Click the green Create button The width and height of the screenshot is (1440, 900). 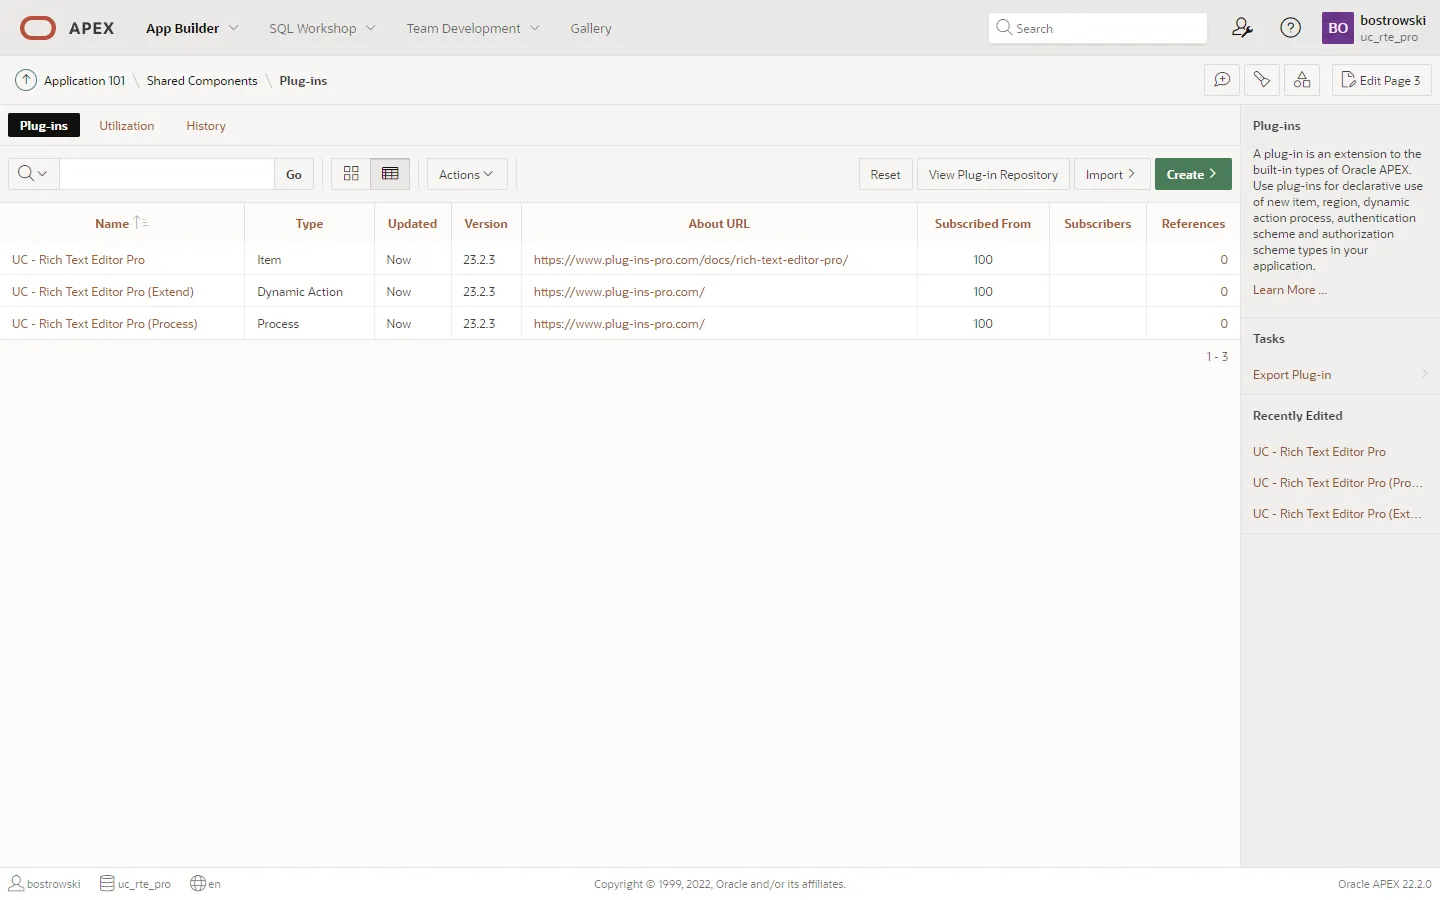point(1192,174)
